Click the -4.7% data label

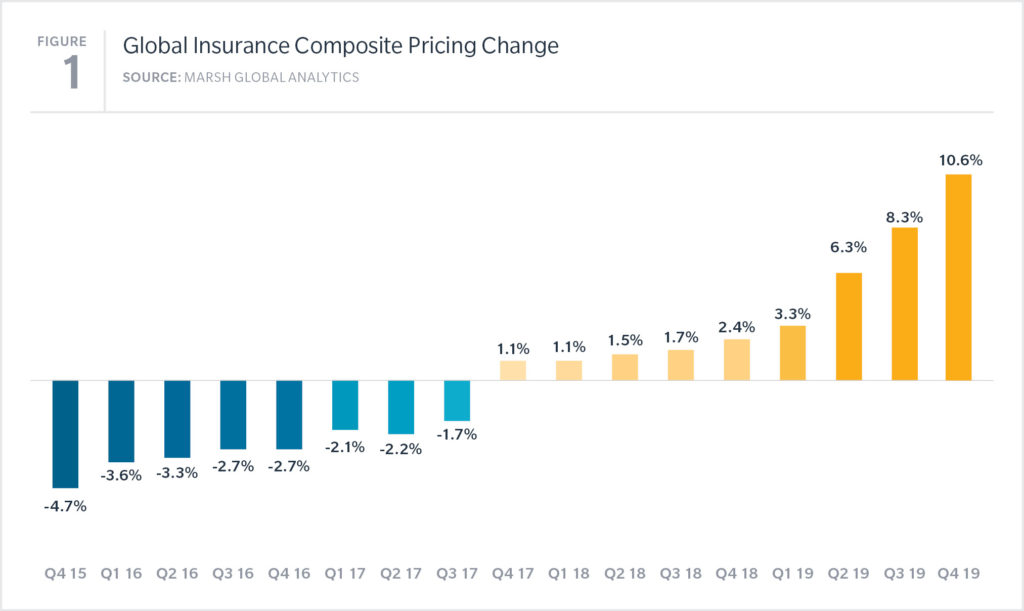click(x=65, y=506)
